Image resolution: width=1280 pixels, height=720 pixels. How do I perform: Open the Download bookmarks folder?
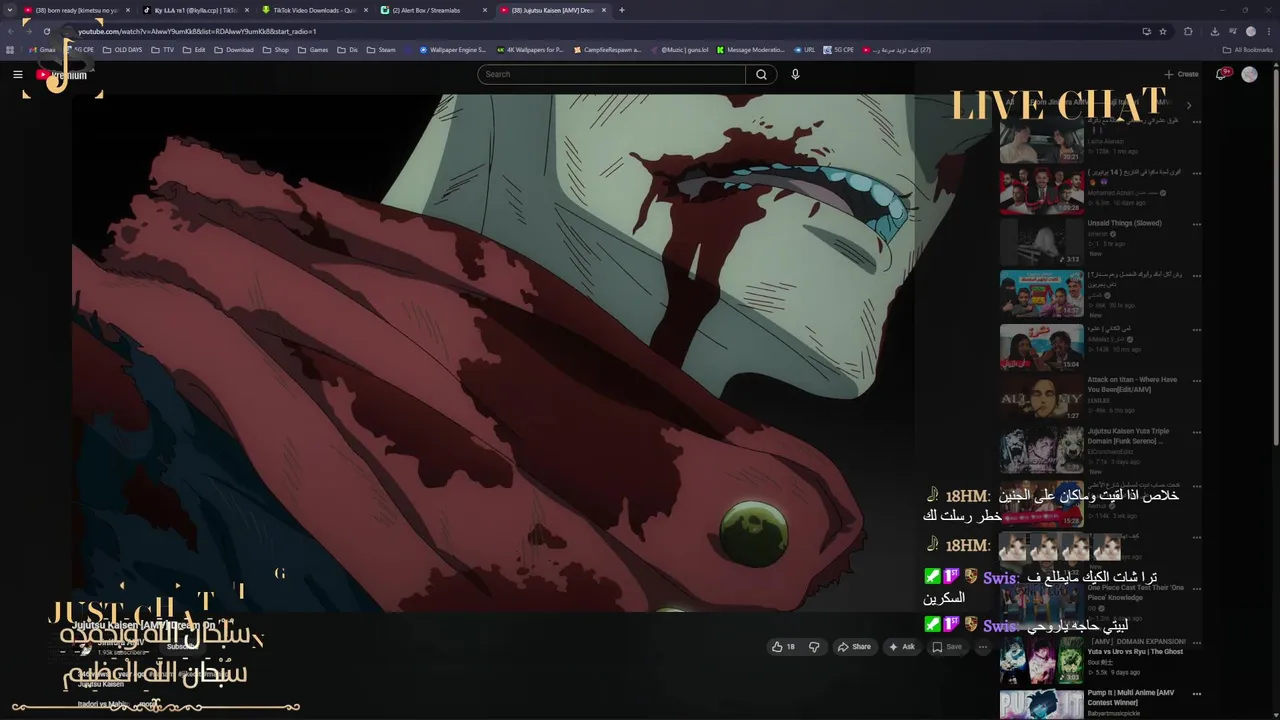point(234,50)
